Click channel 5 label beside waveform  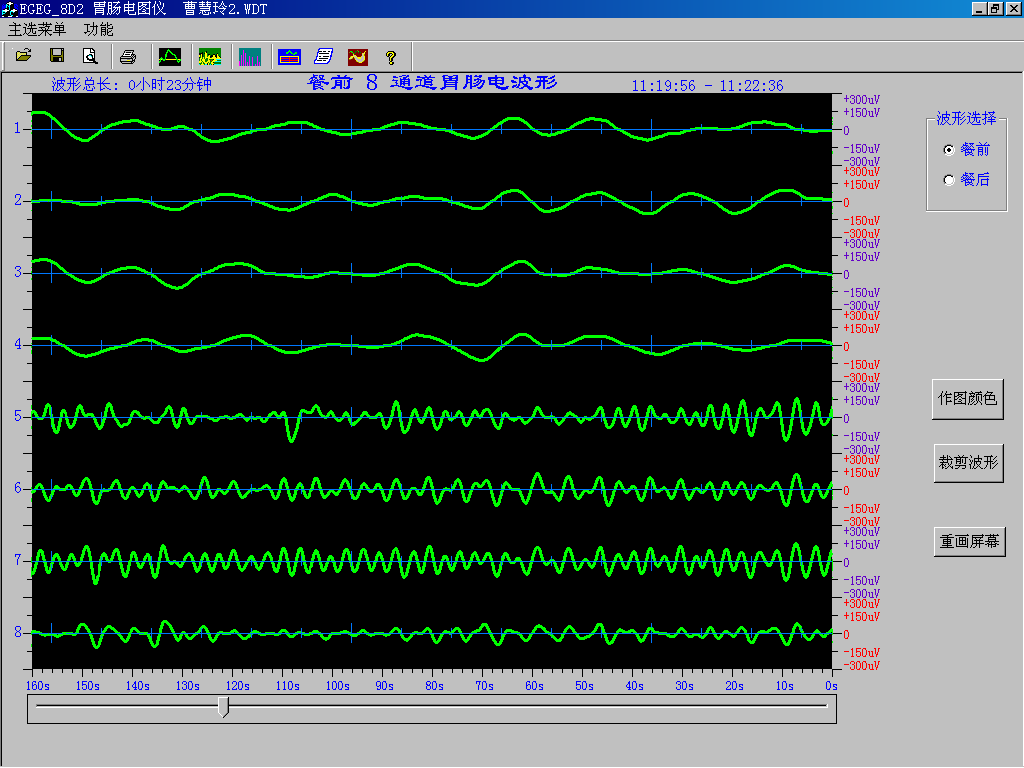point(17,416)
